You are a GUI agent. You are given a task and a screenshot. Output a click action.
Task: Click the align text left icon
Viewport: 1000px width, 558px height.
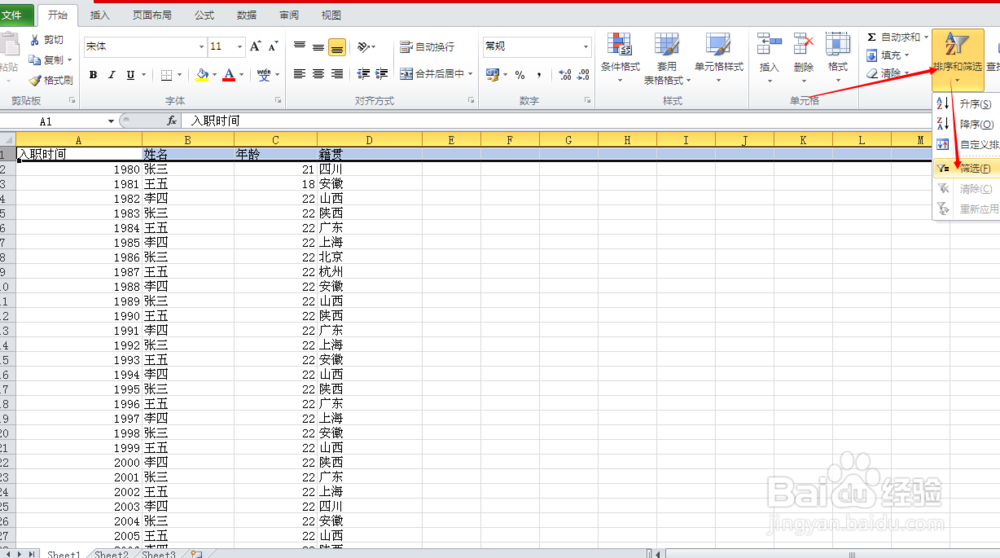click(299, 74)
